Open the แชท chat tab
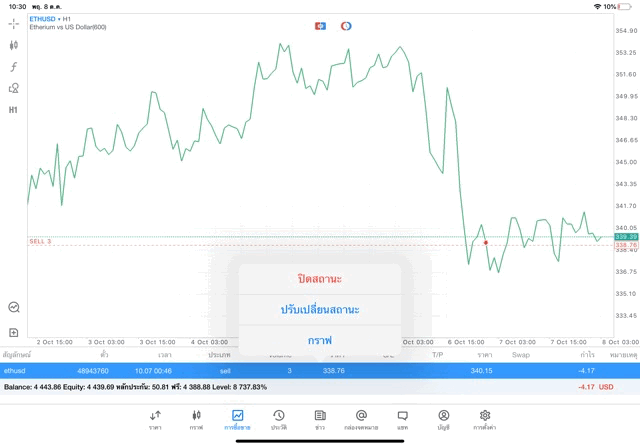This screenshot has width=640, height=447. [402, 419]
